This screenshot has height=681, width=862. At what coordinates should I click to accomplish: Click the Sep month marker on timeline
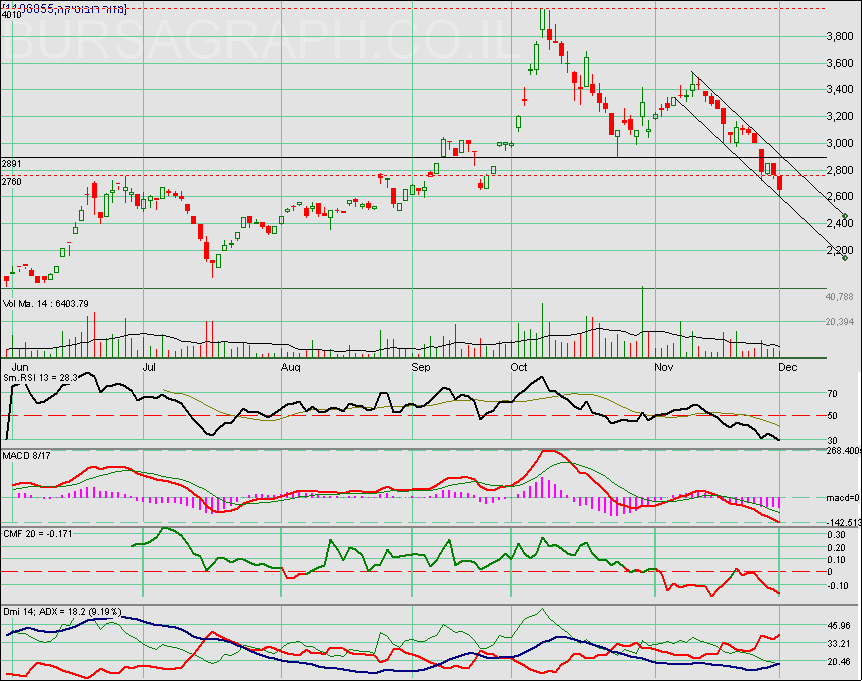421,367
